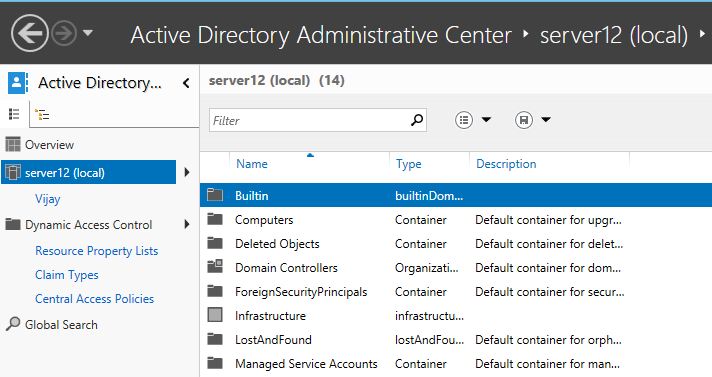Screen dimensions: 712x377
Task: Open Overview in the navigation pane
Action: 49,145
